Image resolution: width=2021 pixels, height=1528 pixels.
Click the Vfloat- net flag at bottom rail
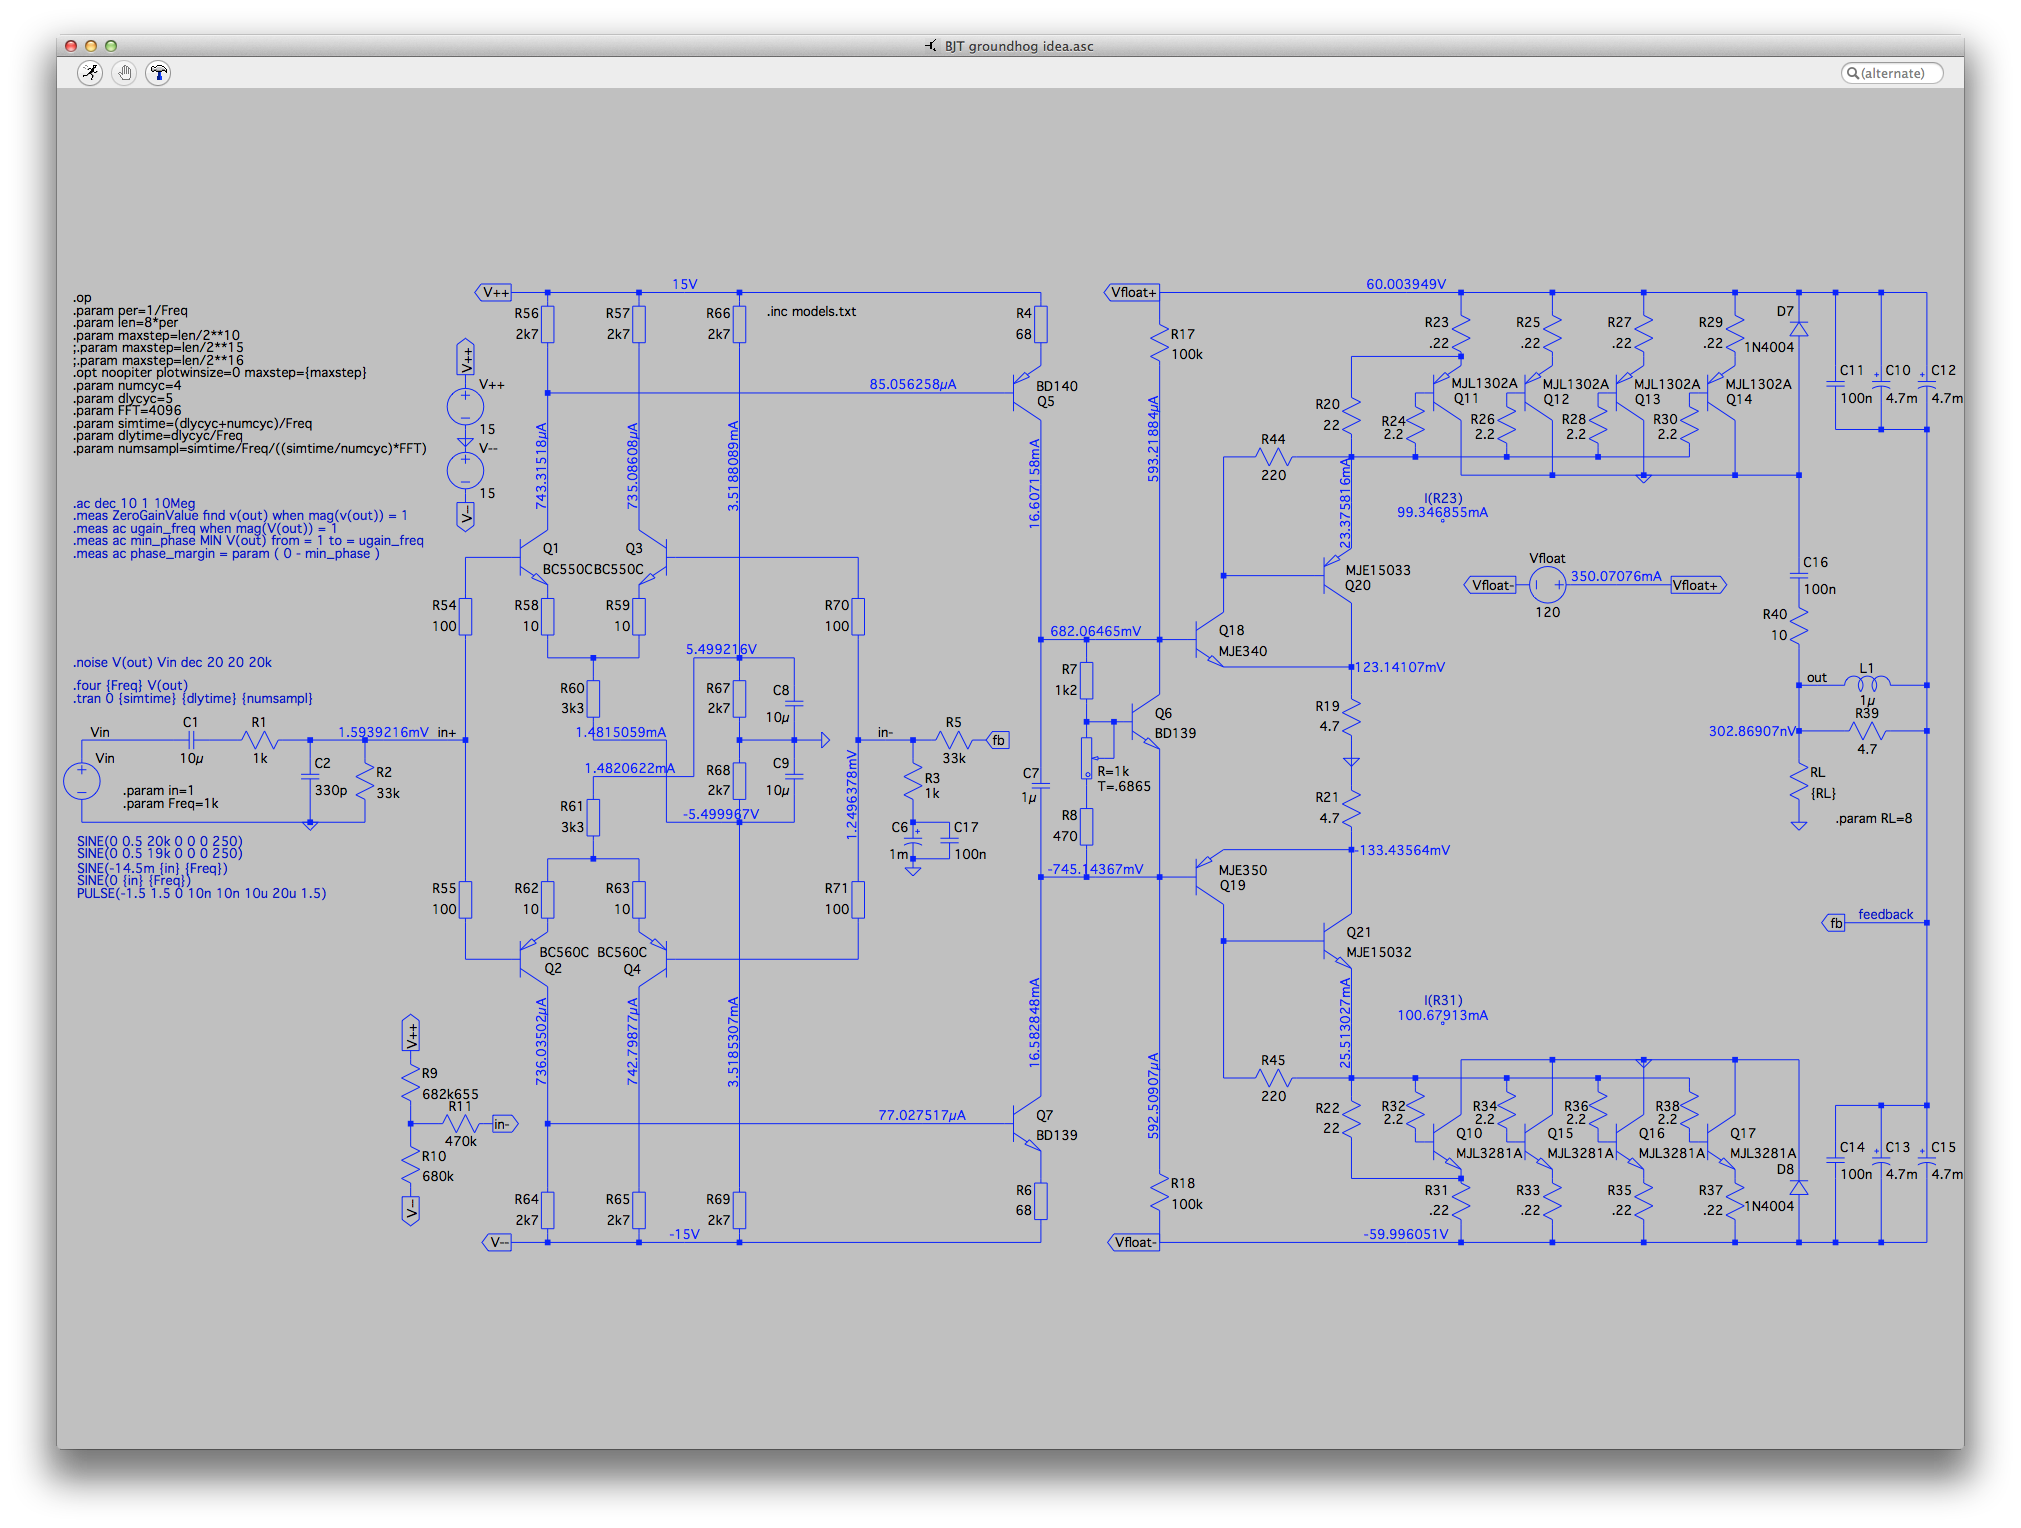click(1133, 1242)
